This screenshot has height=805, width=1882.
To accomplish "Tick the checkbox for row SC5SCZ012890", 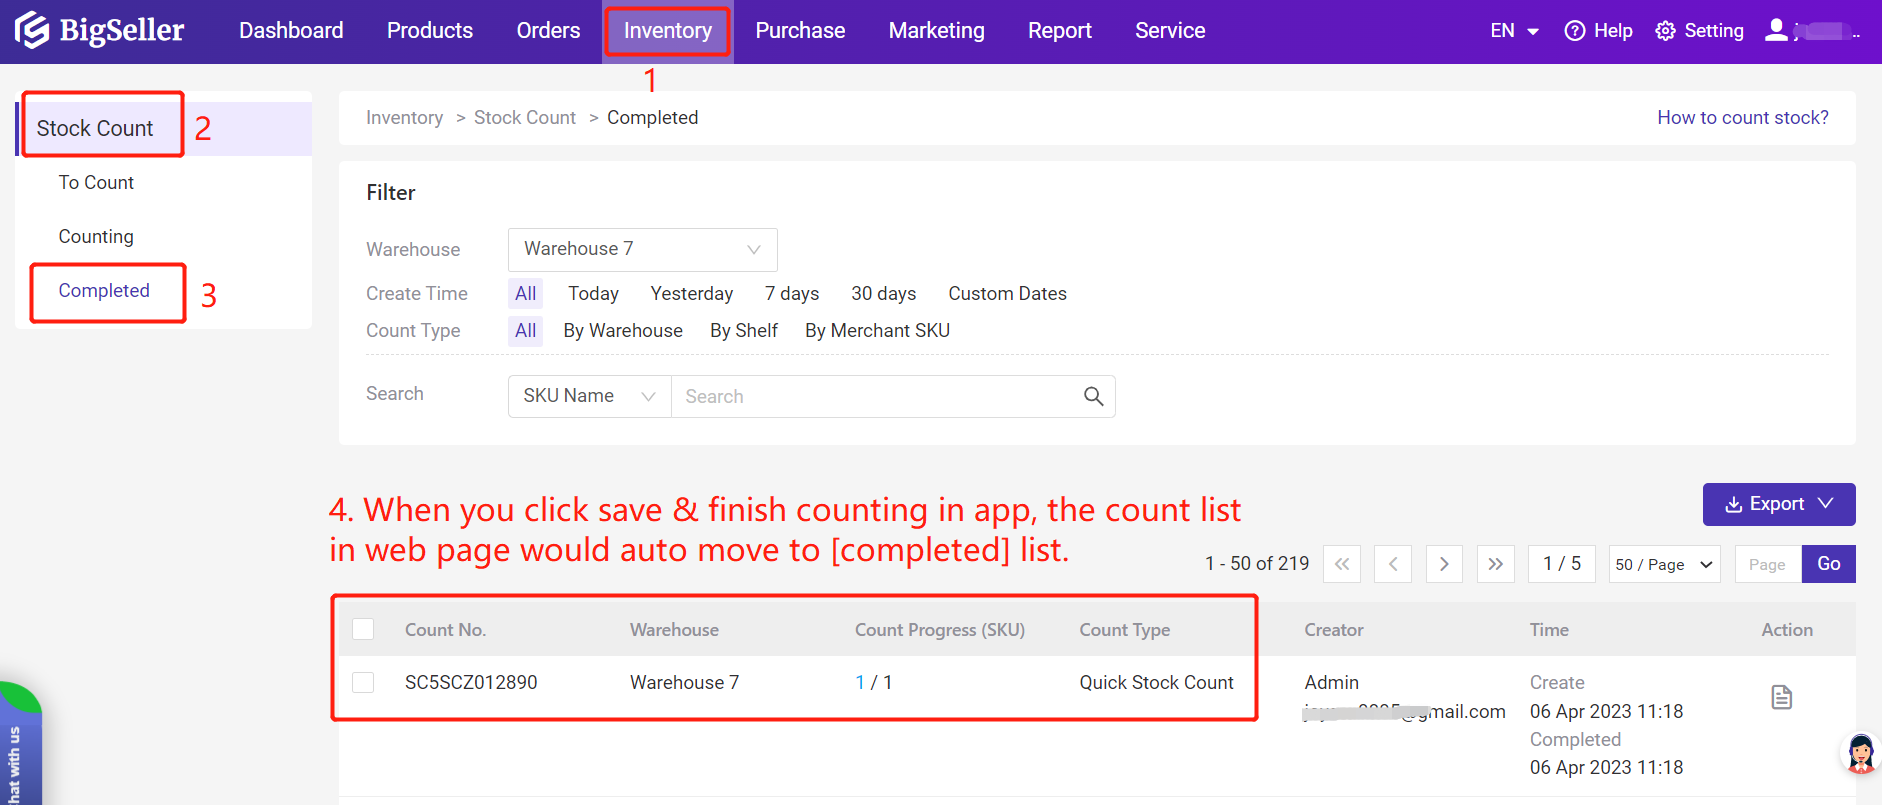I will point(363,682).
